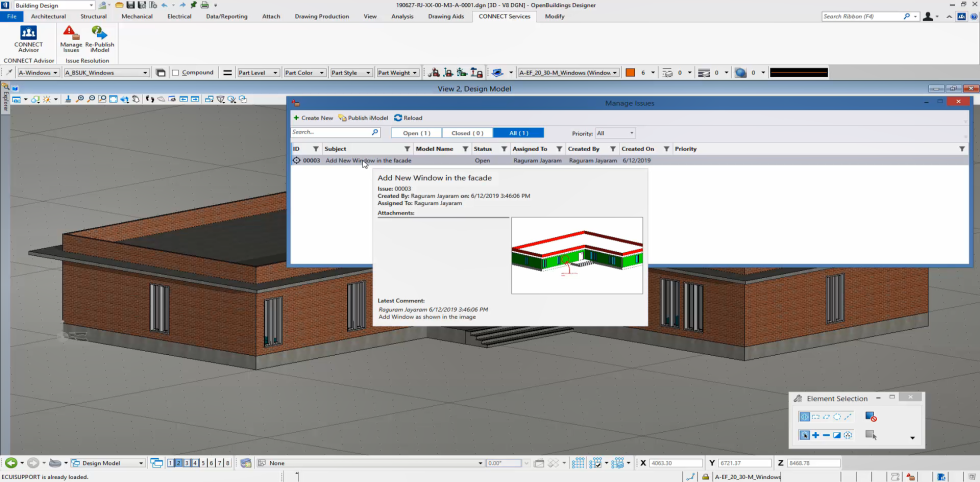
Task: Click the Re-Publish iModel ribbon icon
Action: coord(99,39)
